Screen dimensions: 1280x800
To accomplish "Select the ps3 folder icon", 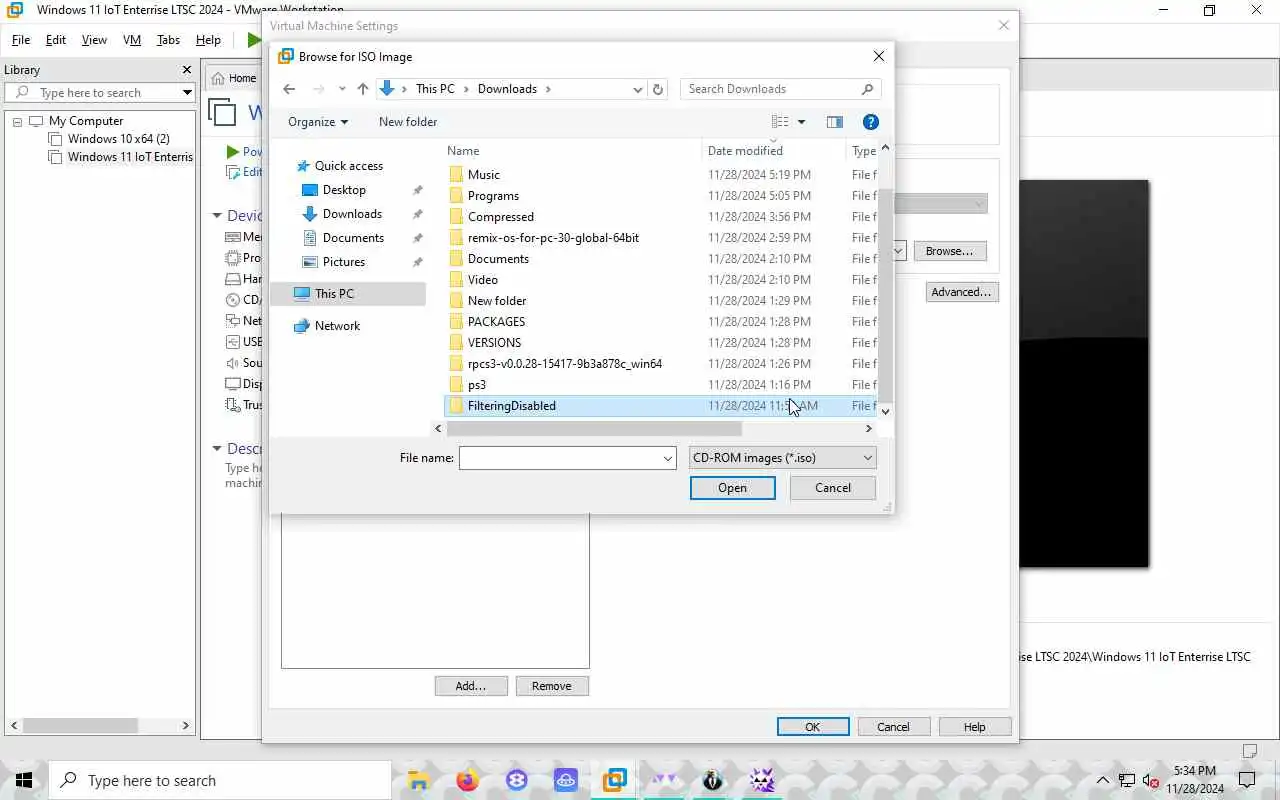I will 456,385.
